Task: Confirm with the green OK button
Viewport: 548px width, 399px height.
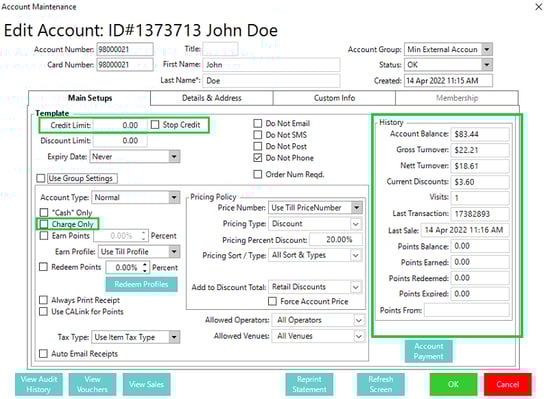Action: coord(453,384)
